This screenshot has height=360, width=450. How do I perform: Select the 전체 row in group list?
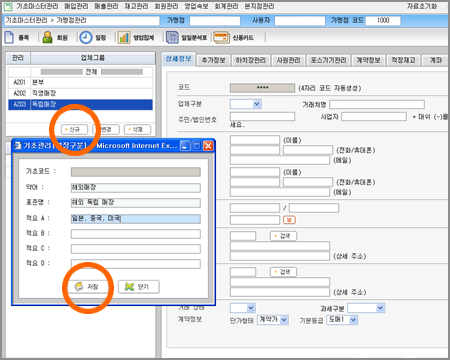[x=80, y=72]
